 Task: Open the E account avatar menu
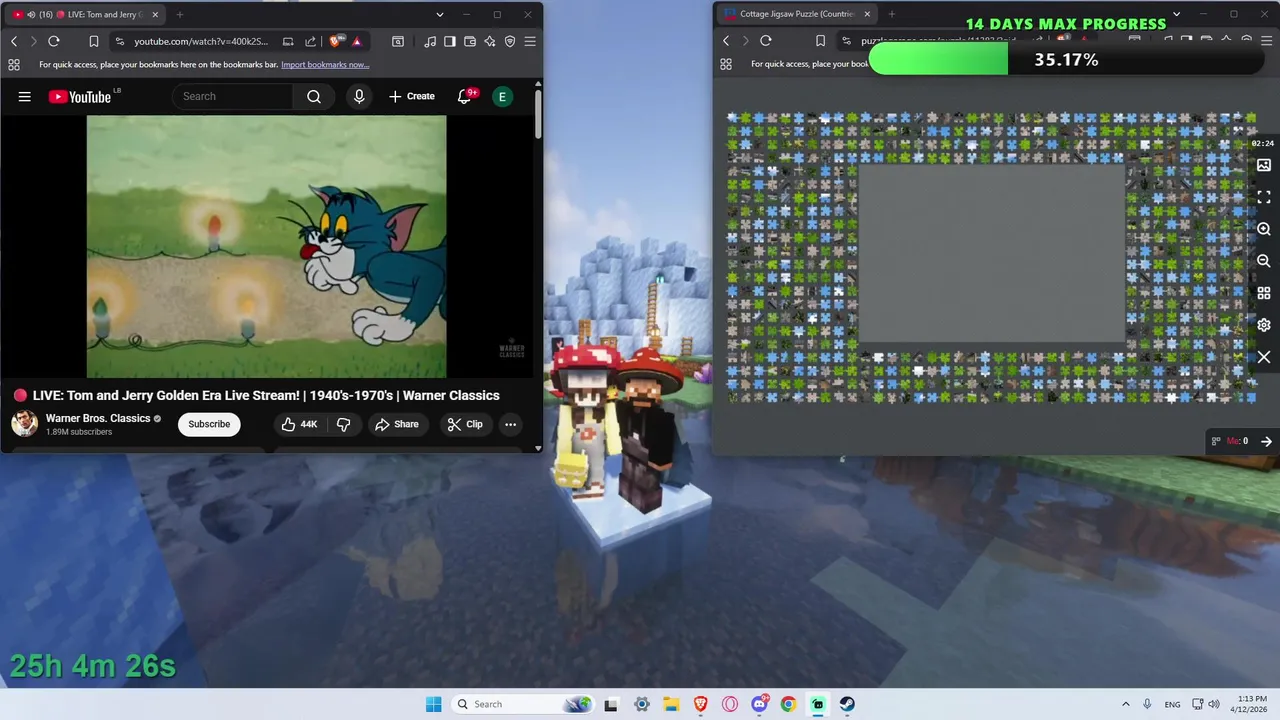click(x=502, y=96)
